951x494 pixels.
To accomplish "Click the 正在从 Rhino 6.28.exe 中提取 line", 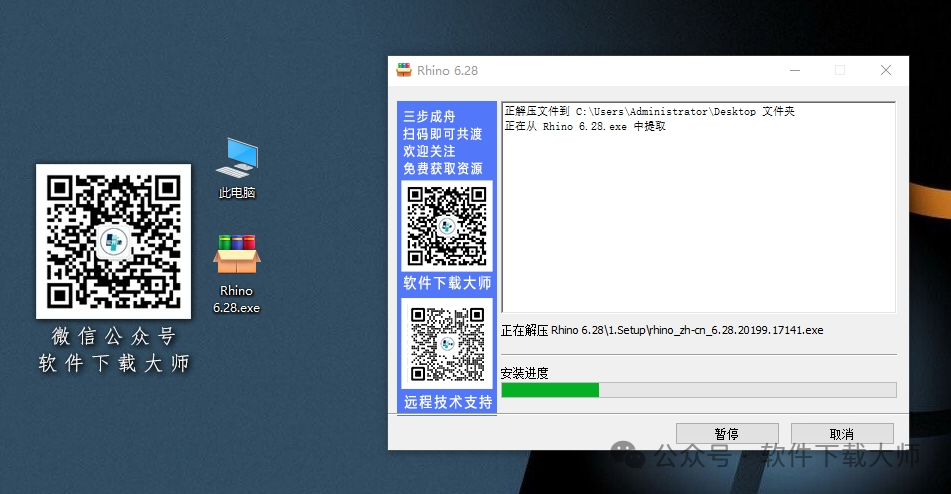I will pyautogui.click(x=585, y=126).
